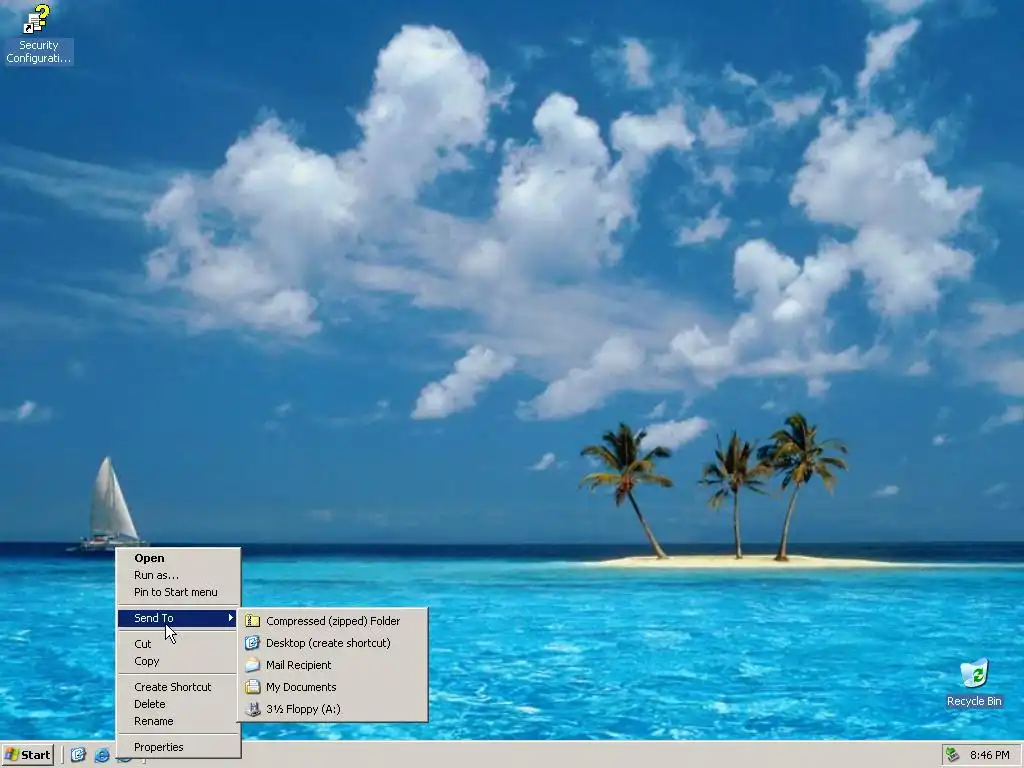Select Copy from the context menu
Screen dimensions: 1024x768
178,661
